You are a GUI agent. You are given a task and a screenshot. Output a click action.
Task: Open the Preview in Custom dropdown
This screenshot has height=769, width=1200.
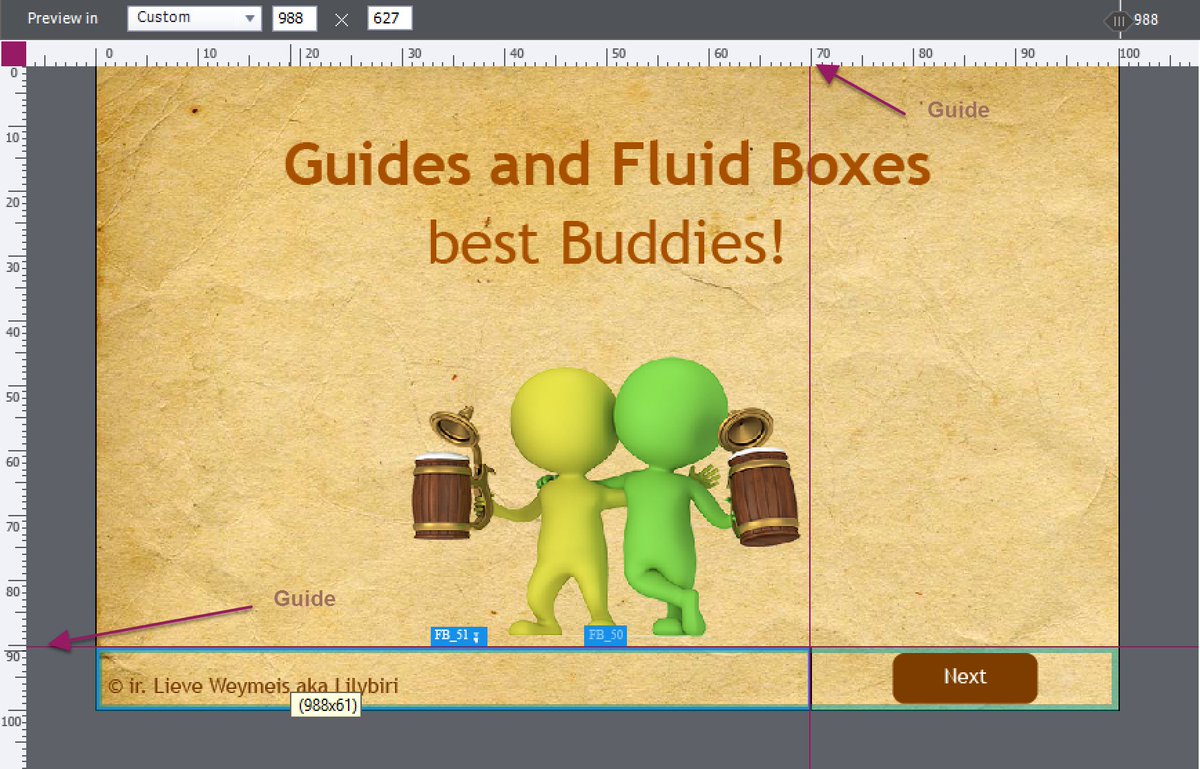(x=195, y=18)
